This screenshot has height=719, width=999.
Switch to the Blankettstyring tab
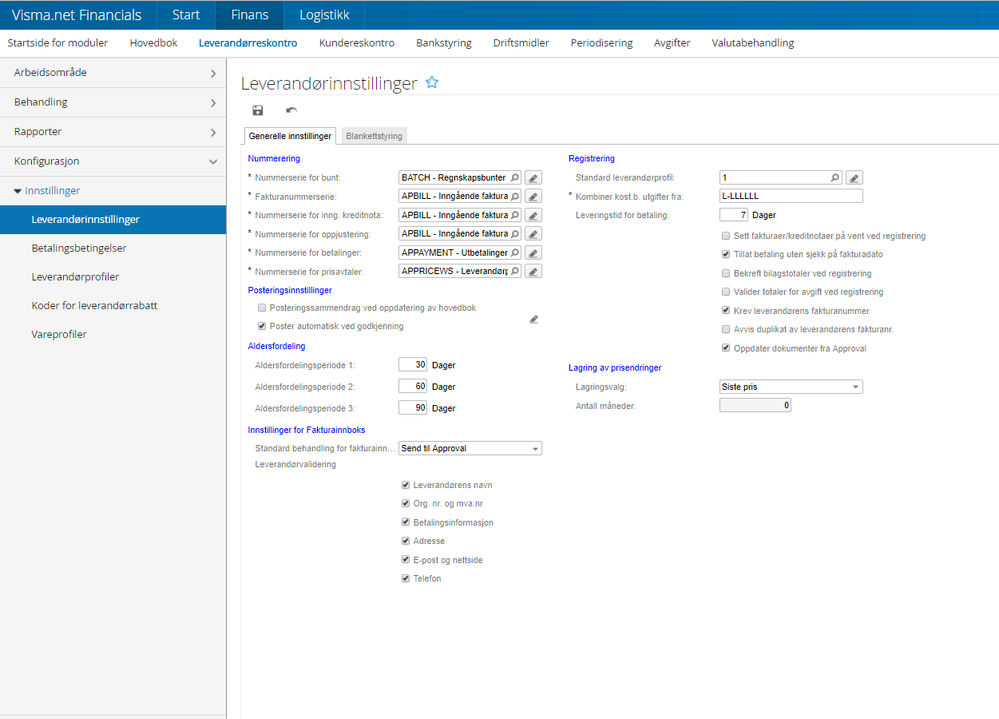[x=374, y=136]
